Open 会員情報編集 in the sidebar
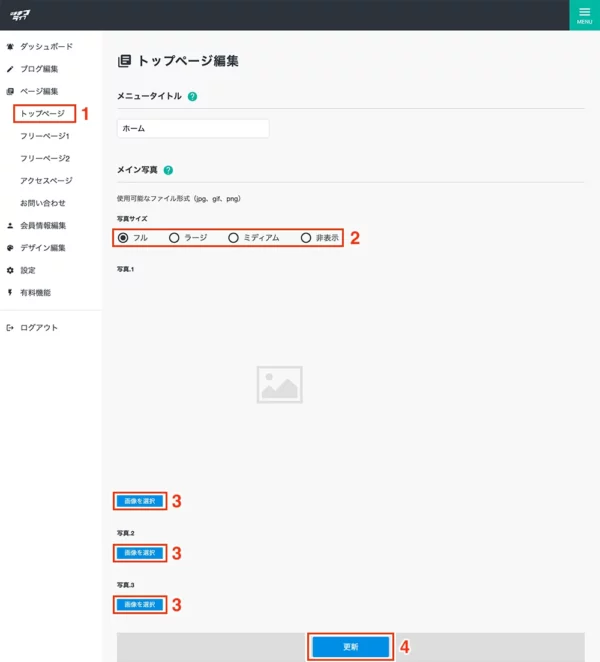The width and height of the screenshot is (600, 662). point(43,226)
